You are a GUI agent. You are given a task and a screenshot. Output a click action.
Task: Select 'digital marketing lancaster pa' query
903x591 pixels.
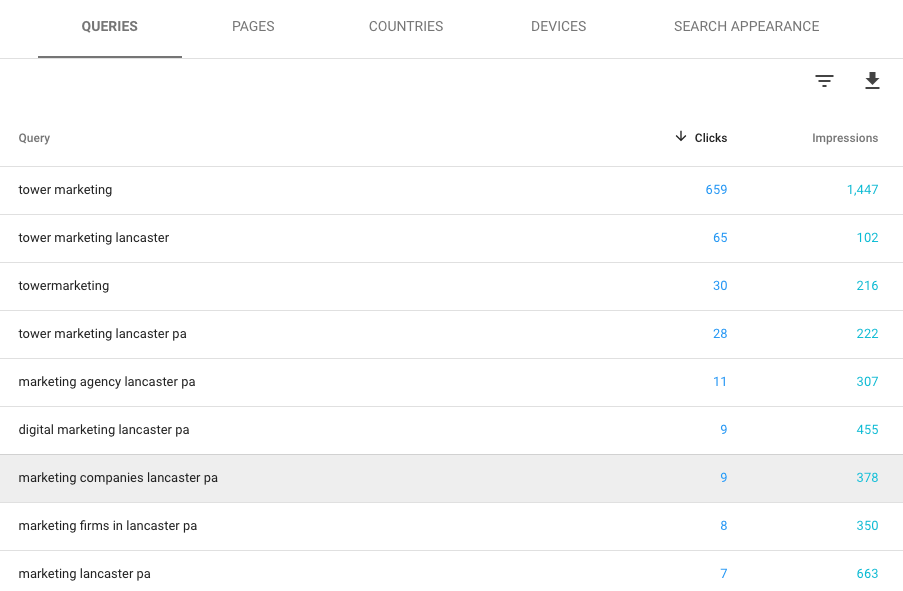click(104, 430)
